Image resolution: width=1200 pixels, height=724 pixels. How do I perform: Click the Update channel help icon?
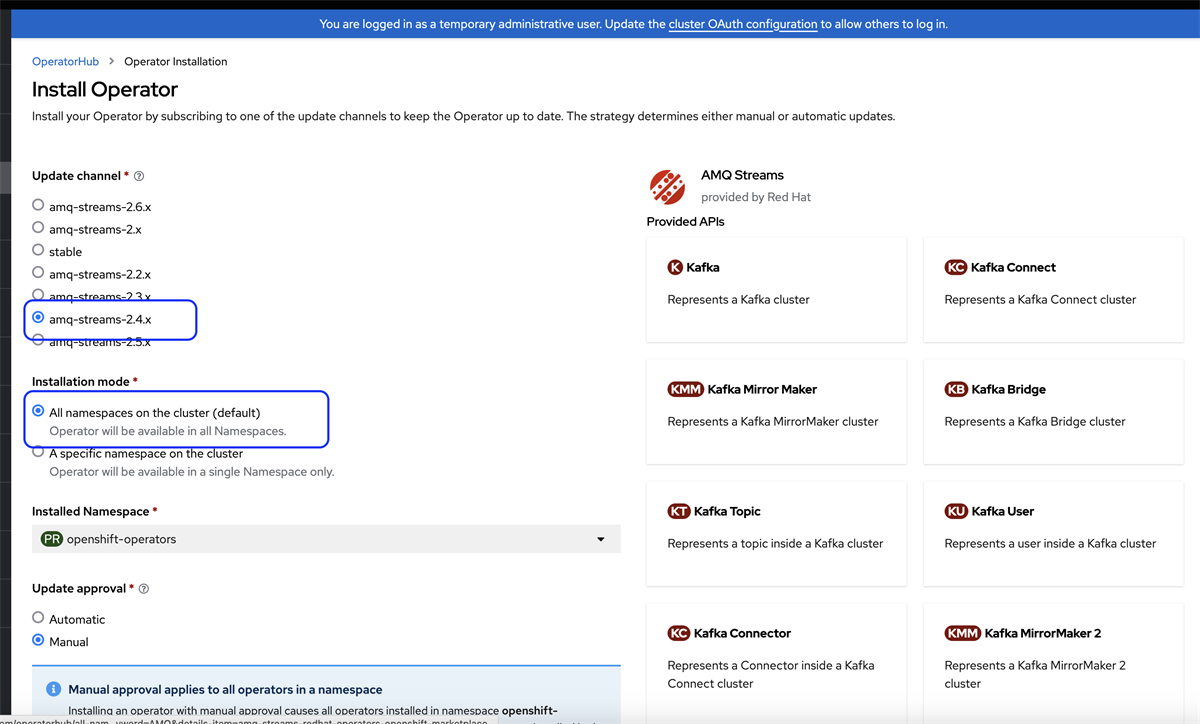pyautogui.click(x=139, y=176)
